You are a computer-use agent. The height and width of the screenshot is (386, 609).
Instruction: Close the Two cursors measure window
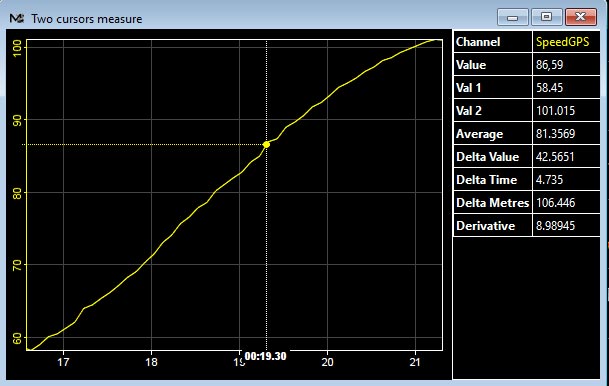click(x=581, y=17)
